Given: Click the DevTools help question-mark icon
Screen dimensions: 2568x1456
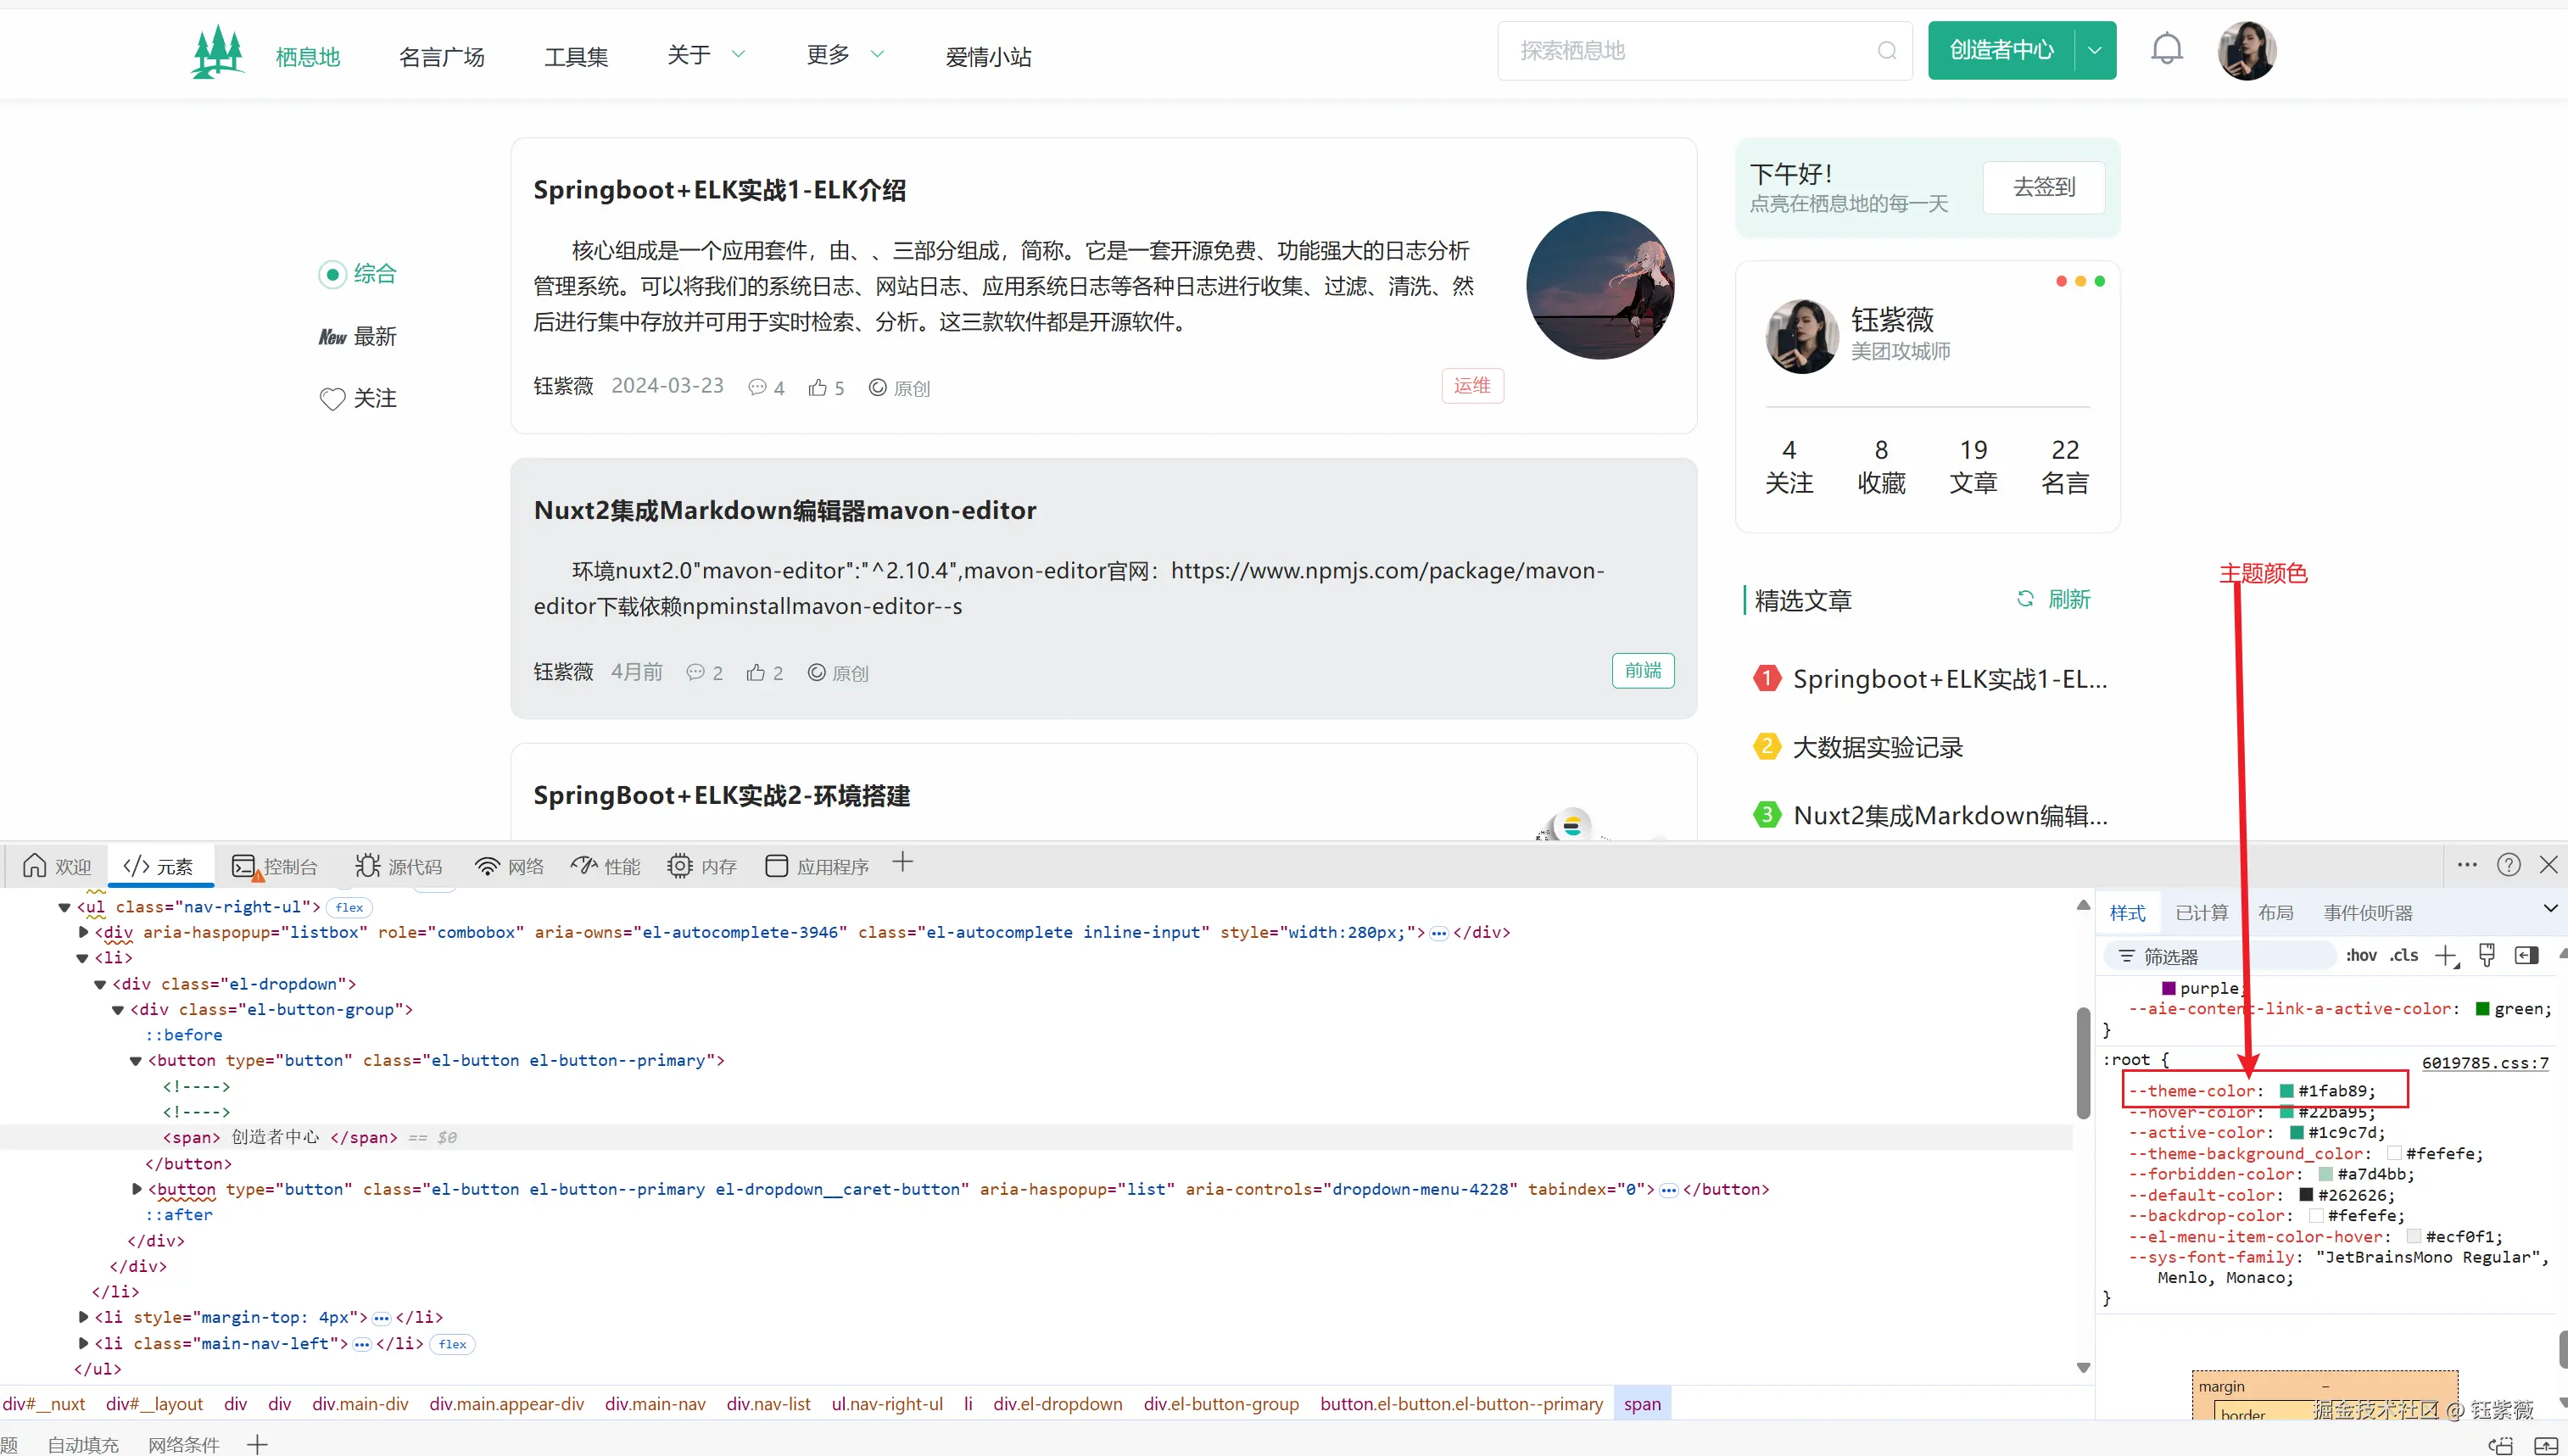Looking at the screenshot, I should [x=2509, y=865].
